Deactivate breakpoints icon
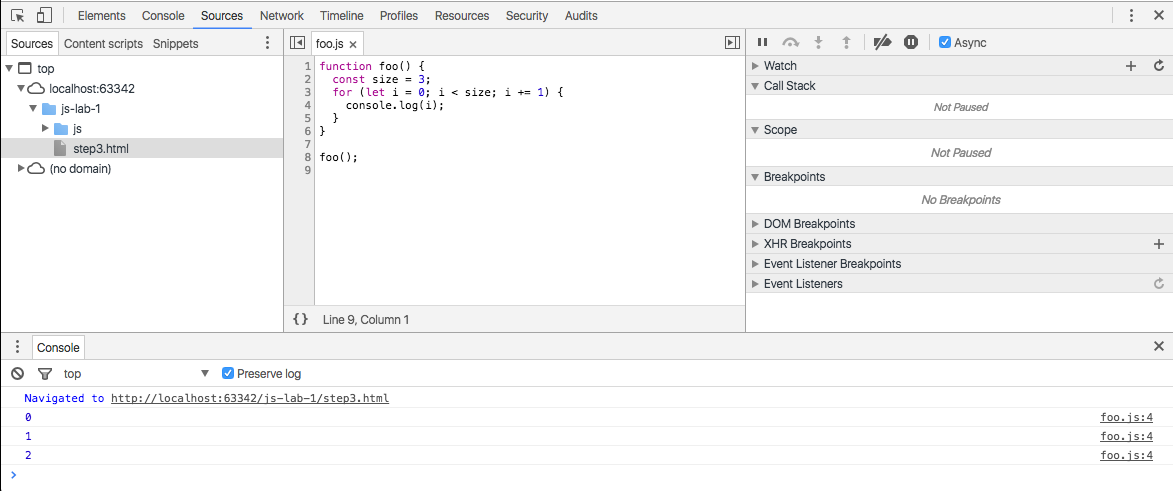 (882, 43)
